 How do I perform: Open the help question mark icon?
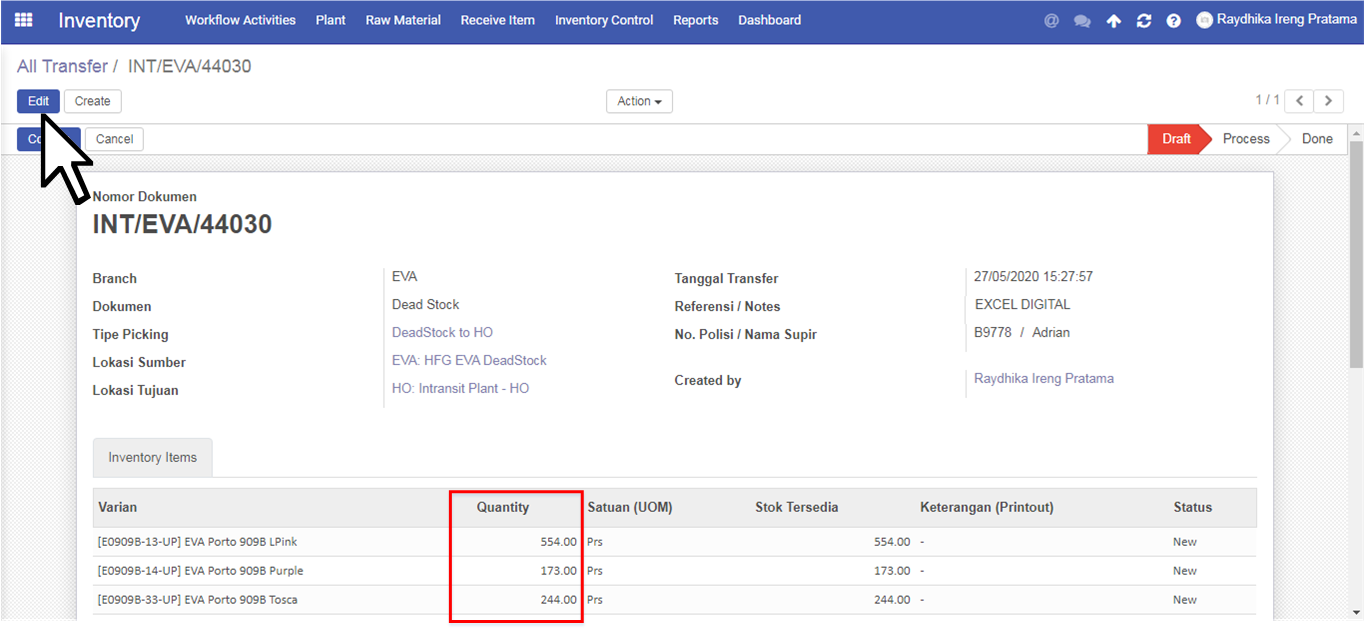point(1174,21)
